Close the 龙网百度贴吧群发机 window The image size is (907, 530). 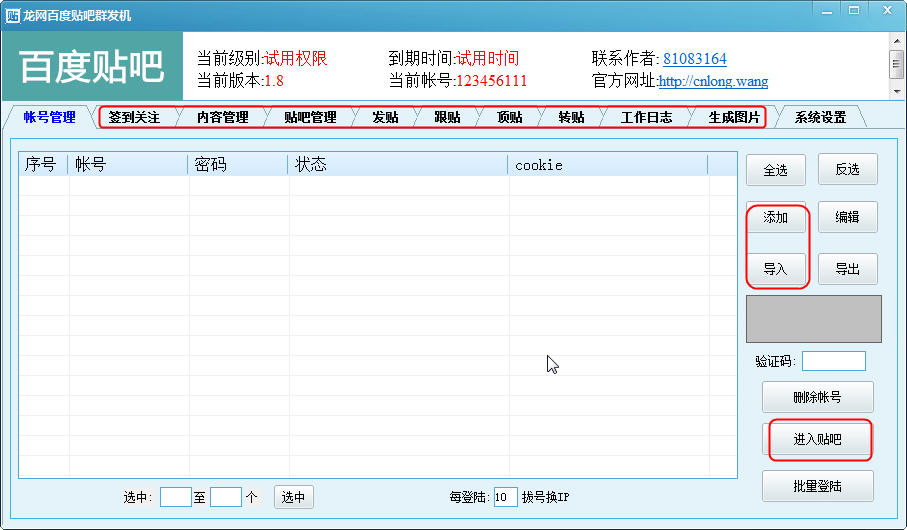pos(887,11)
